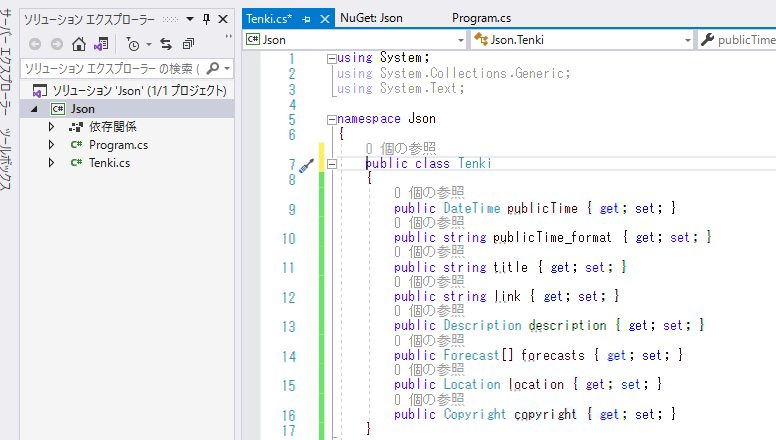Image resolution: width=776 pixels, height=440 pixels.
Task: Open the publicTime member navigation dropdown
Action: tap(737, 40)
